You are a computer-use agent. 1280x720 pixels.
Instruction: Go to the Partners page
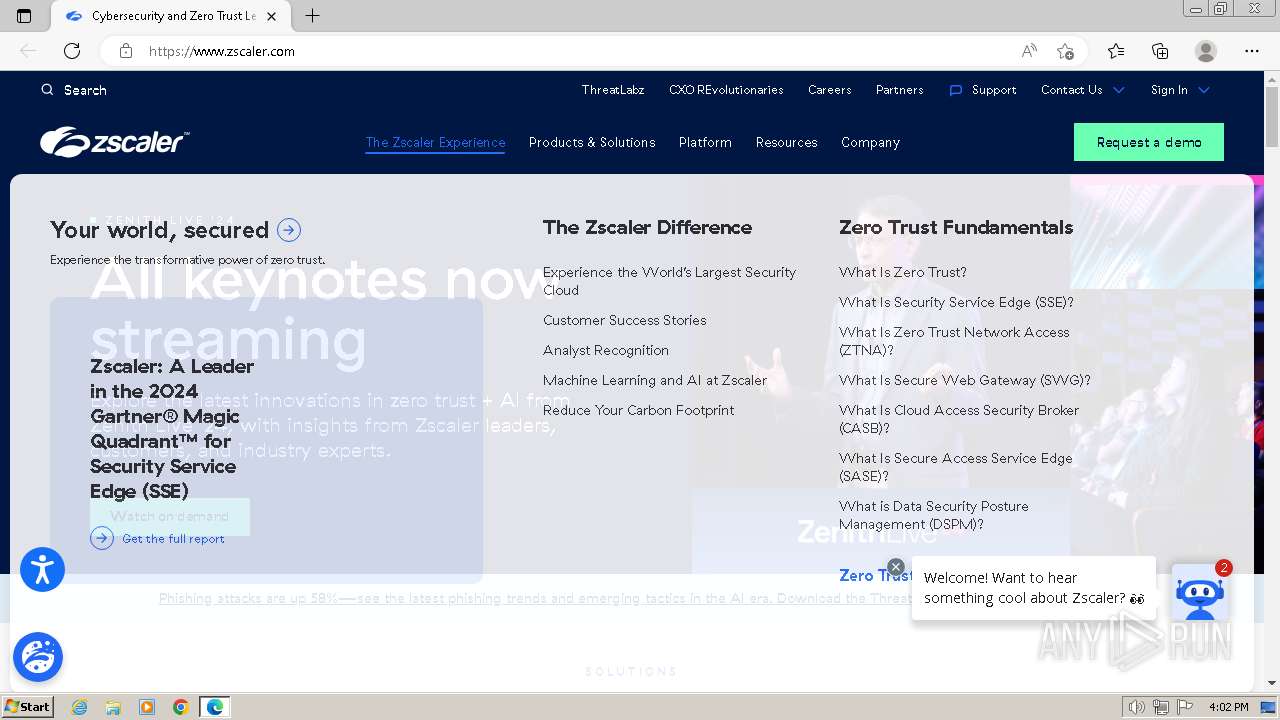[900, 90]
